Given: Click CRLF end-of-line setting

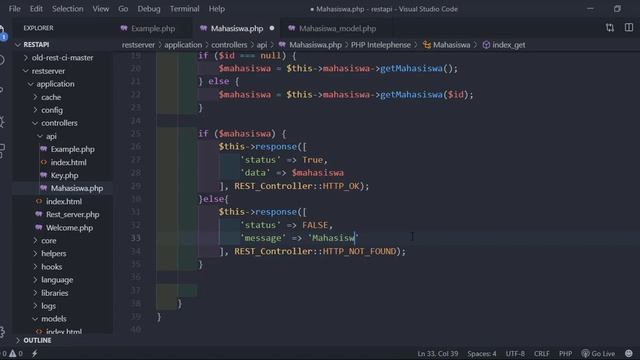Looking at the screenshot, I should (x=542, y=354).
